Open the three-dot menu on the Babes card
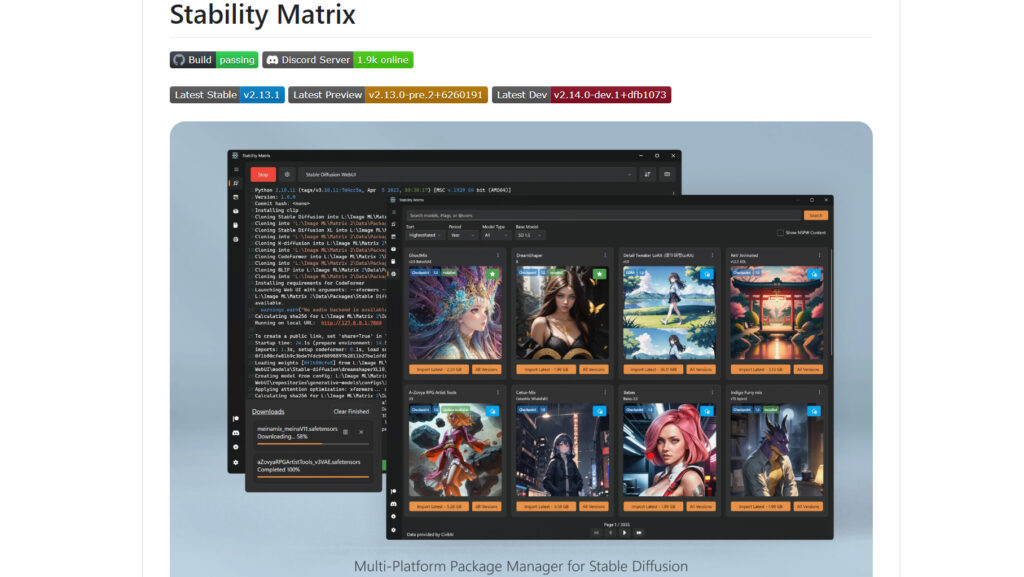The height and width of the screenshot is (577, 1024). (x=712, y=391)
